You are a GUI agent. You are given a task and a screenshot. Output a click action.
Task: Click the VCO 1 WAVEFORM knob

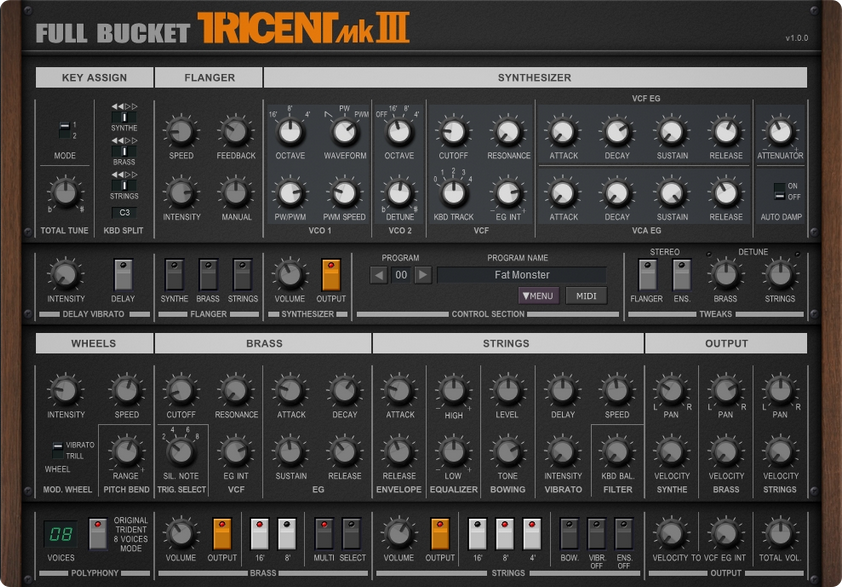click(x=345, y=132)
